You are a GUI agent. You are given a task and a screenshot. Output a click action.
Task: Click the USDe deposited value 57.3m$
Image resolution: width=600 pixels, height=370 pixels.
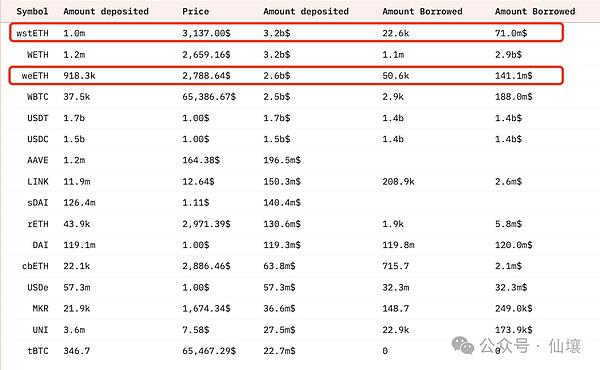[x=279, y=287]
